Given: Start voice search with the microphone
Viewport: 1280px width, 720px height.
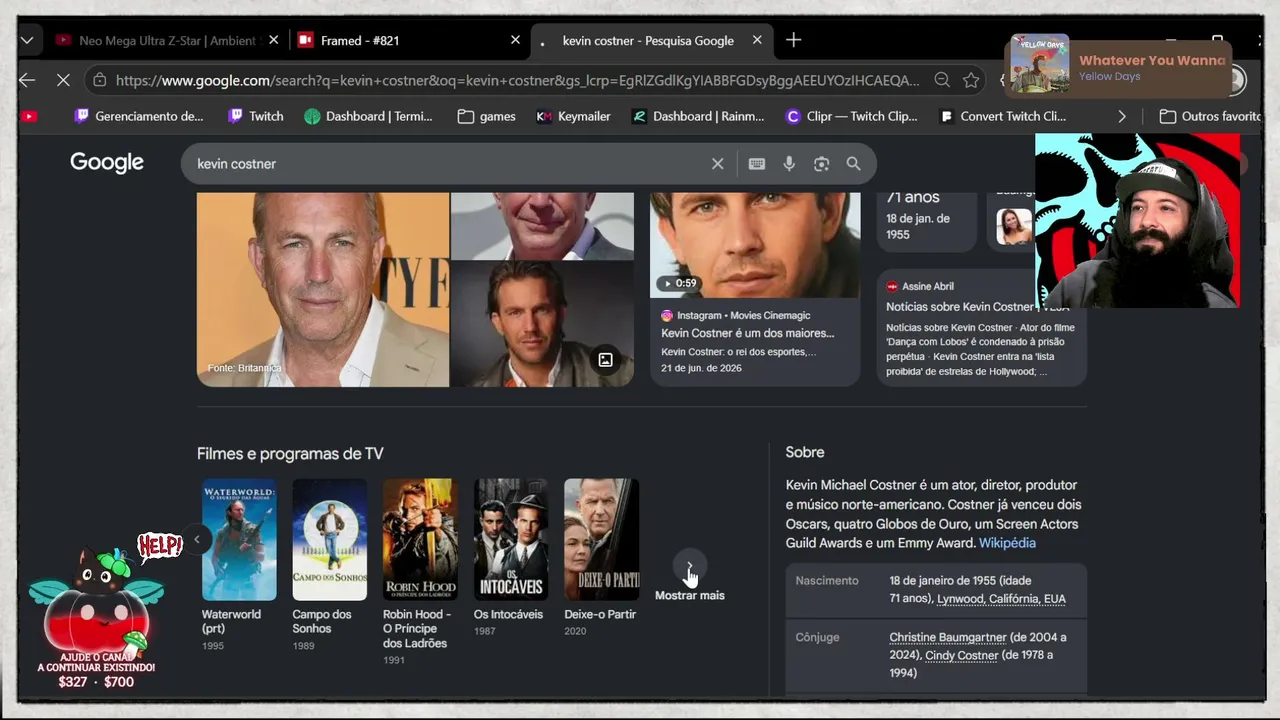Looking at the screenshot, I should pos(789,164).
